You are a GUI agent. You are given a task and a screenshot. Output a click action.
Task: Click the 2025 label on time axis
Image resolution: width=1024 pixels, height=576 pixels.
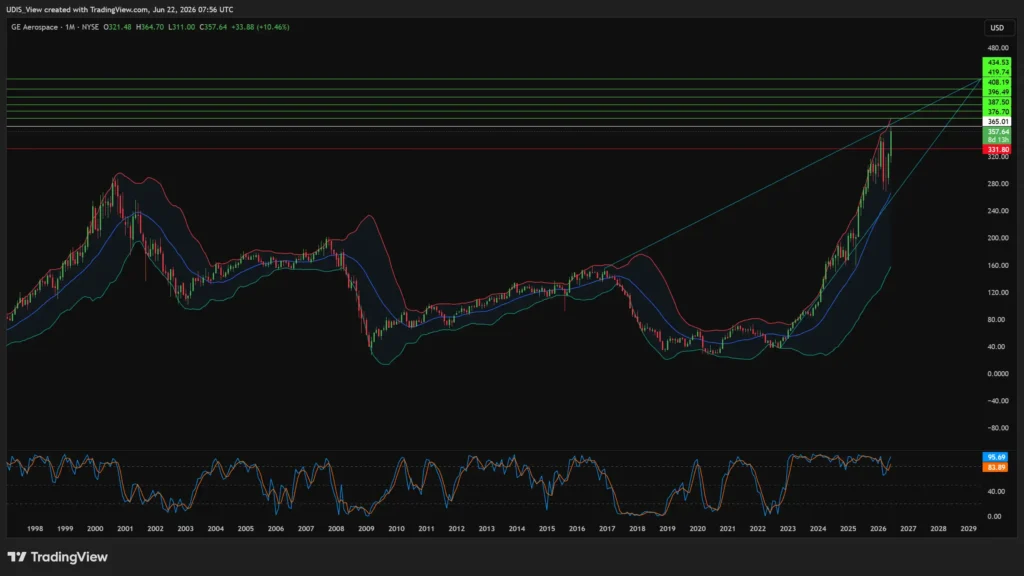pyautogui.click(x=848, y=528)
